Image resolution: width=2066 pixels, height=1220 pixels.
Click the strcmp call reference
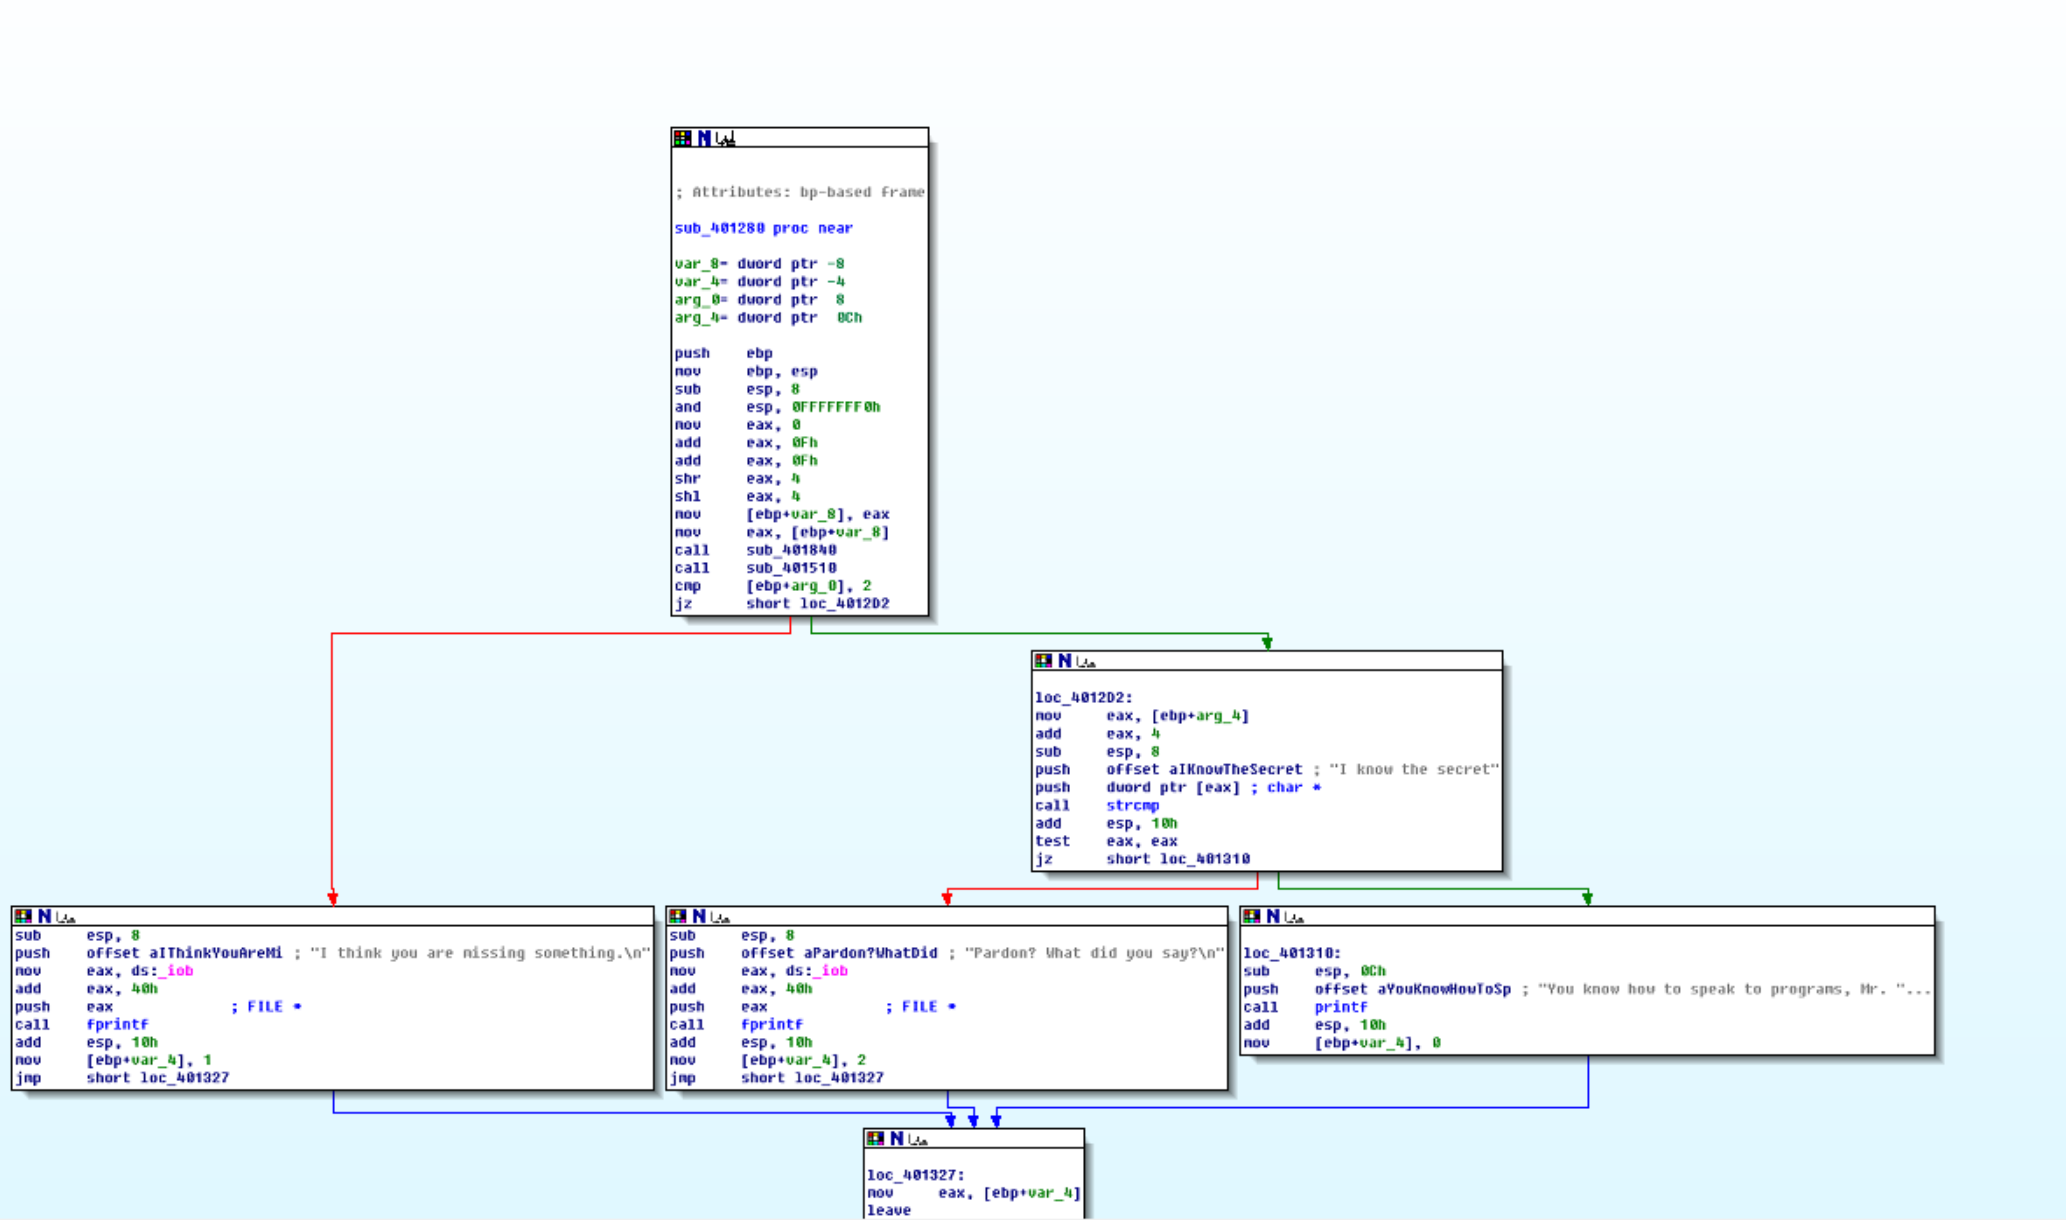coord(1132,805)
